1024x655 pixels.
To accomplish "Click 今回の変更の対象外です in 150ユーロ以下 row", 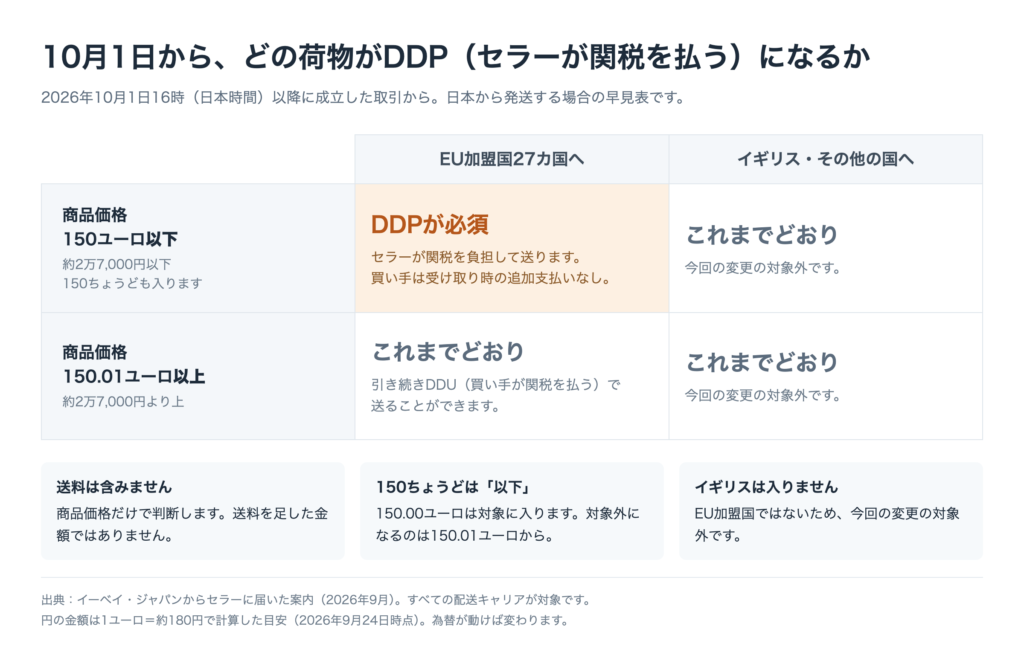I will tap(763, 268).
